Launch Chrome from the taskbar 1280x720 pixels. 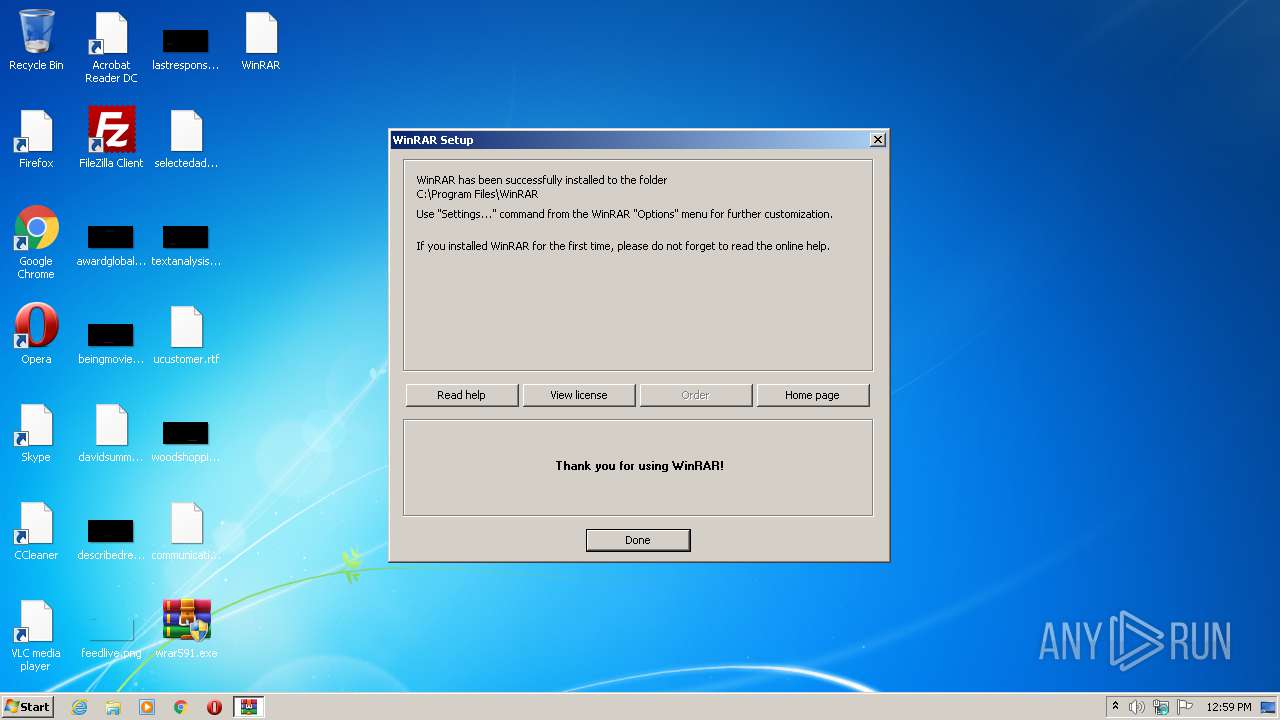[181, 707]
